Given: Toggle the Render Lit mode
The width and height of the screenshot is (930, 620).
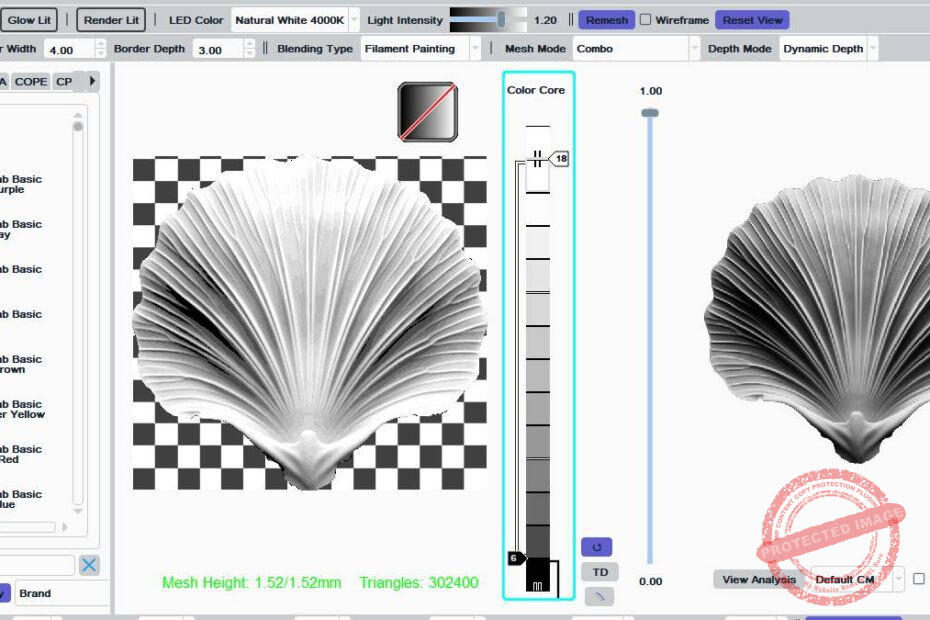Looking at the screenshot, I should click(111, 20).
